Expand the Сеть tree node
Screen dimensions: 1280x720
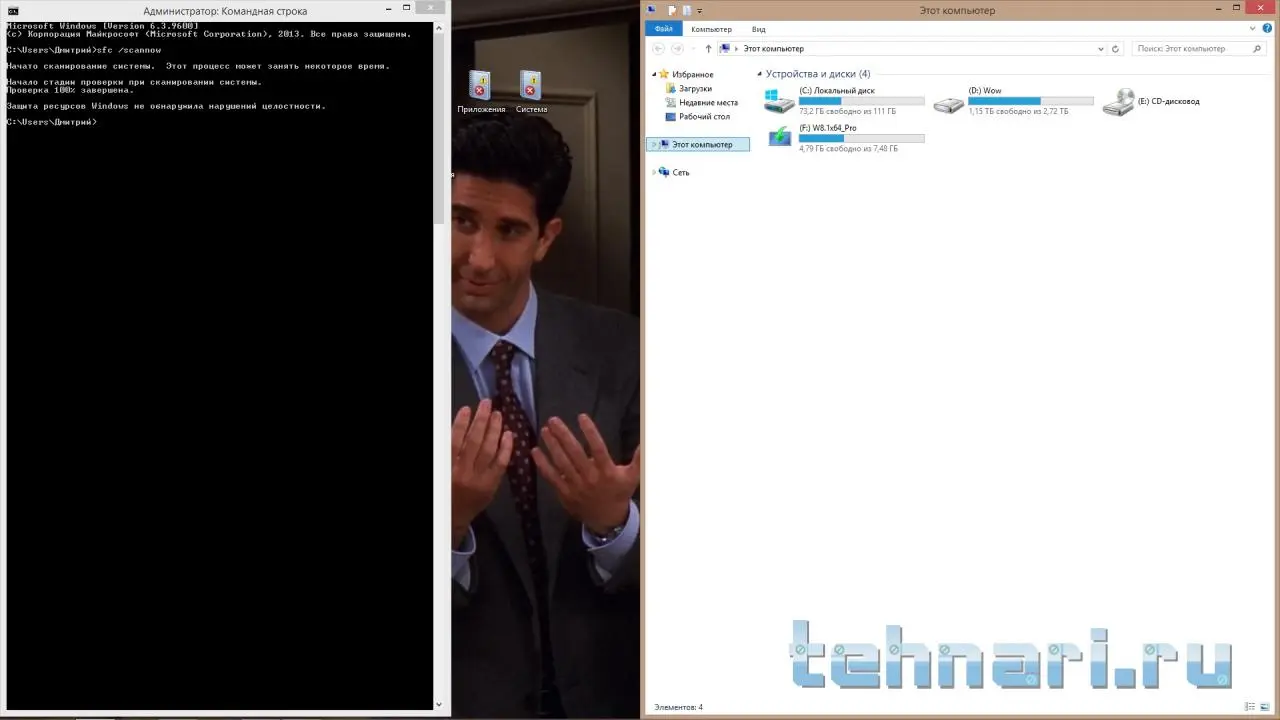pos(653,173)
